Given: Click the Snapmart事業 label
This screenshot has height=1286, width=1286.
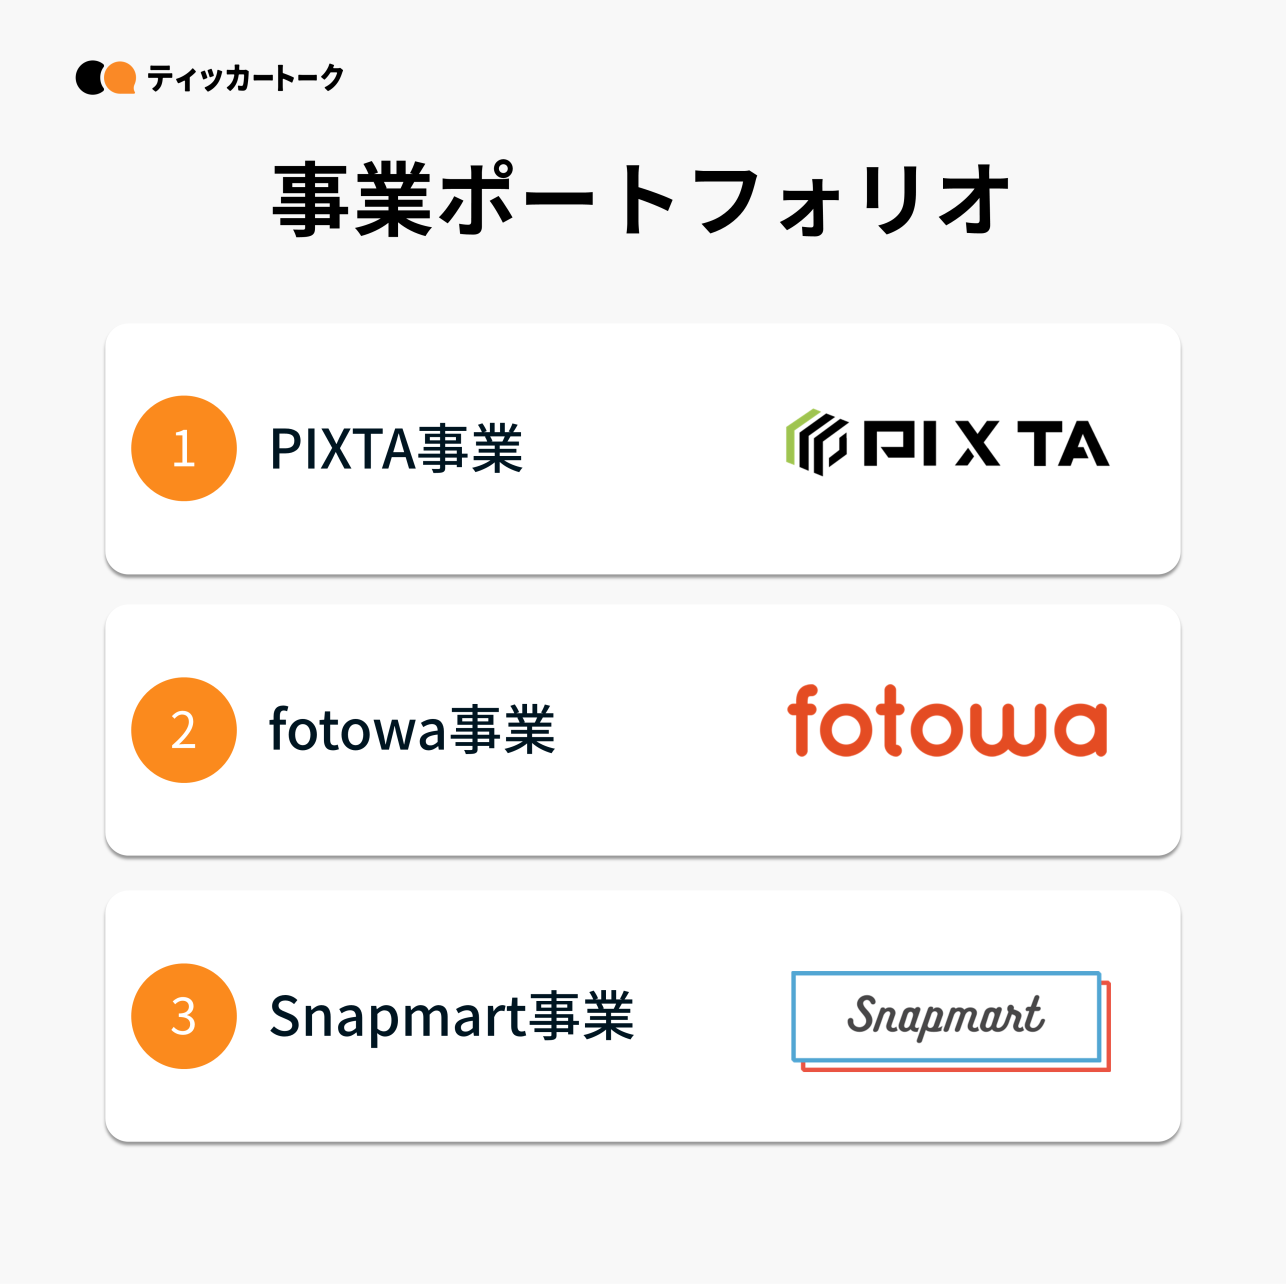Looking at the screenshot, I should pyautogui.click(x=451, y=1016).
